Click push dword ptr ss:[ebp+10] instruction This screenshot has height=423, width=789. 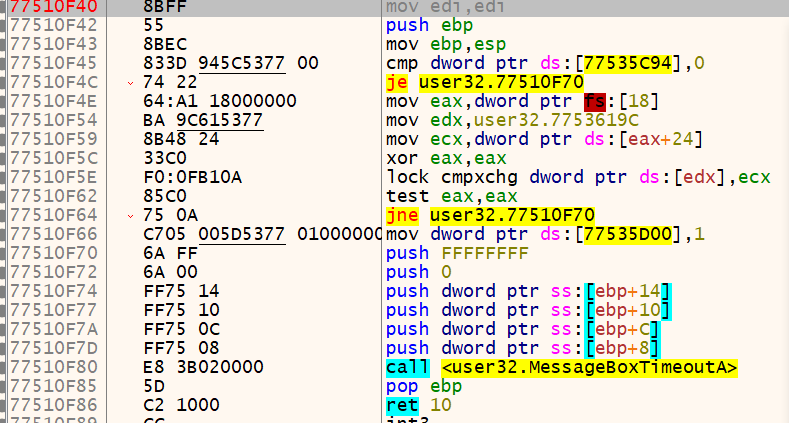[528, 310]
